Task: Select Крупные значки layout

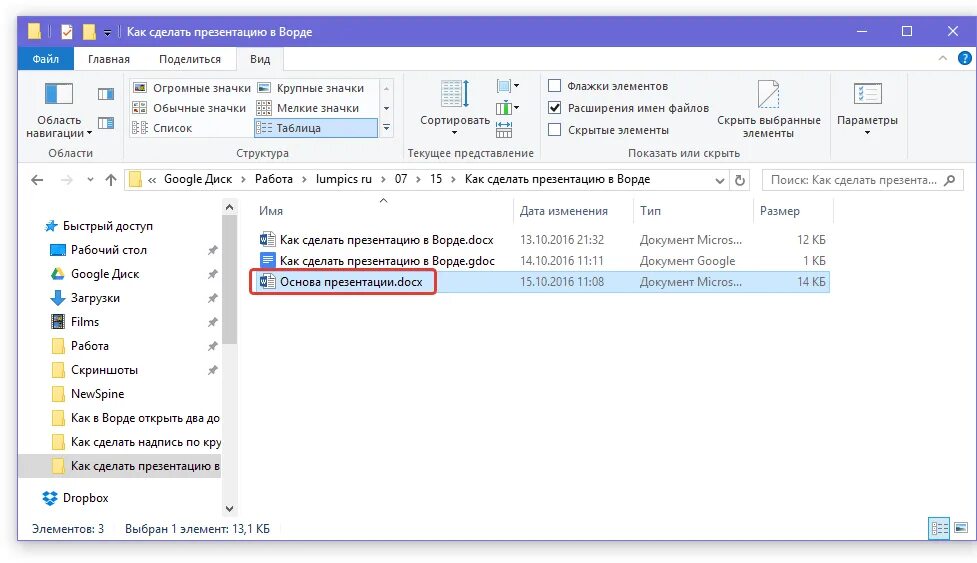Action: coord(310,88)
